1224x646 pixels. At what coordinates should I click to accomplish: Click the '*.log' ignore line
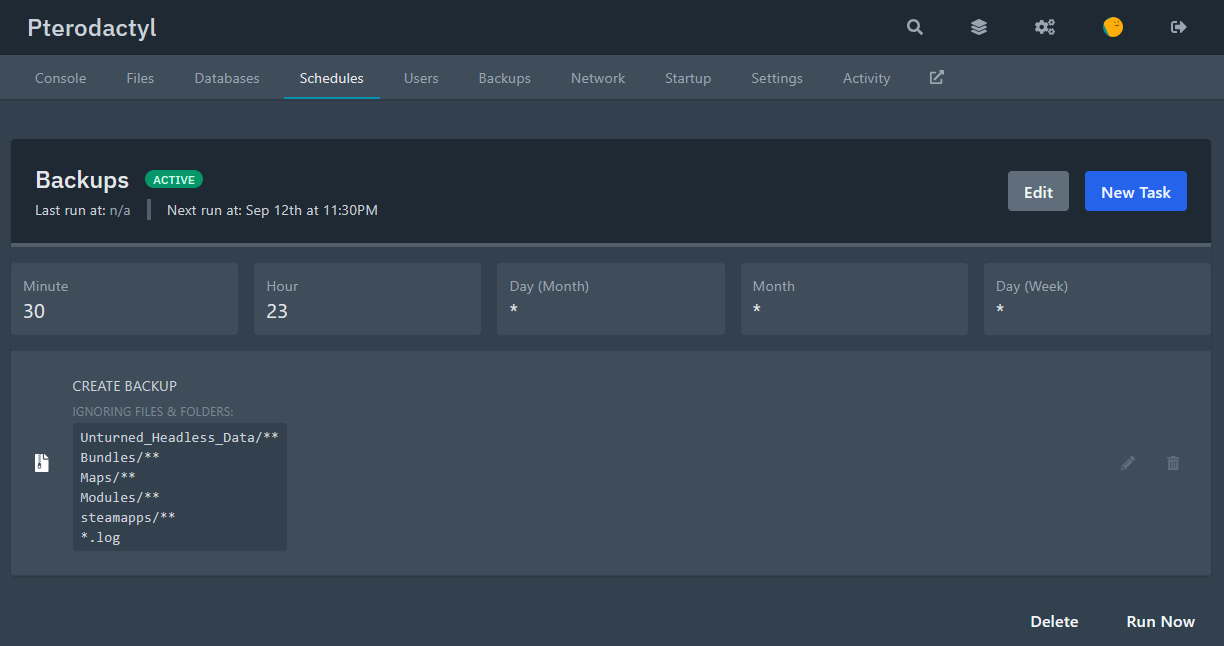(100, 537)
